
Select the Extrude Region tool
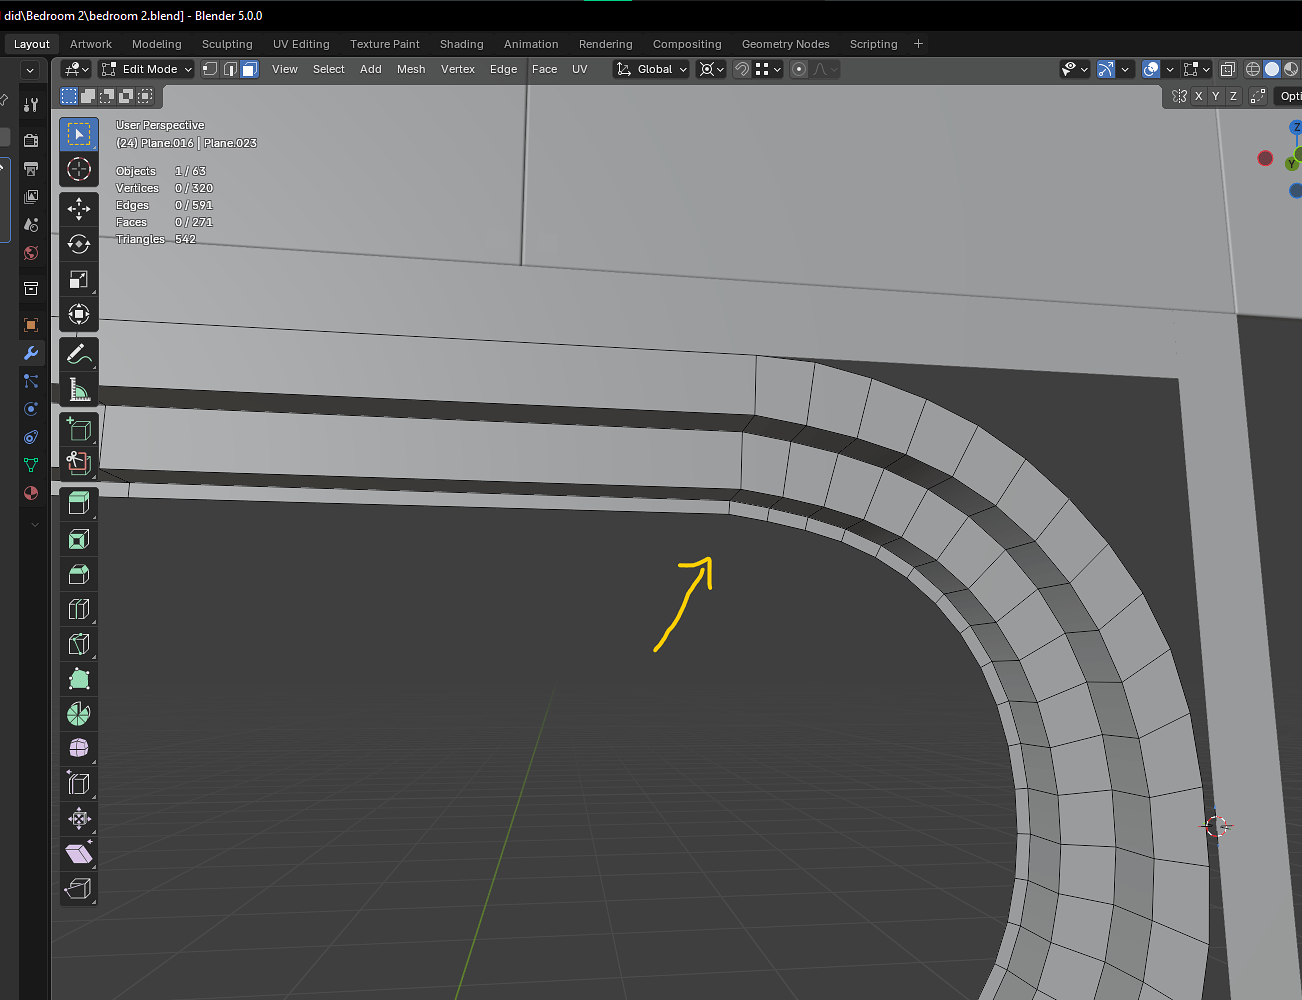click(x=79, y=504)
